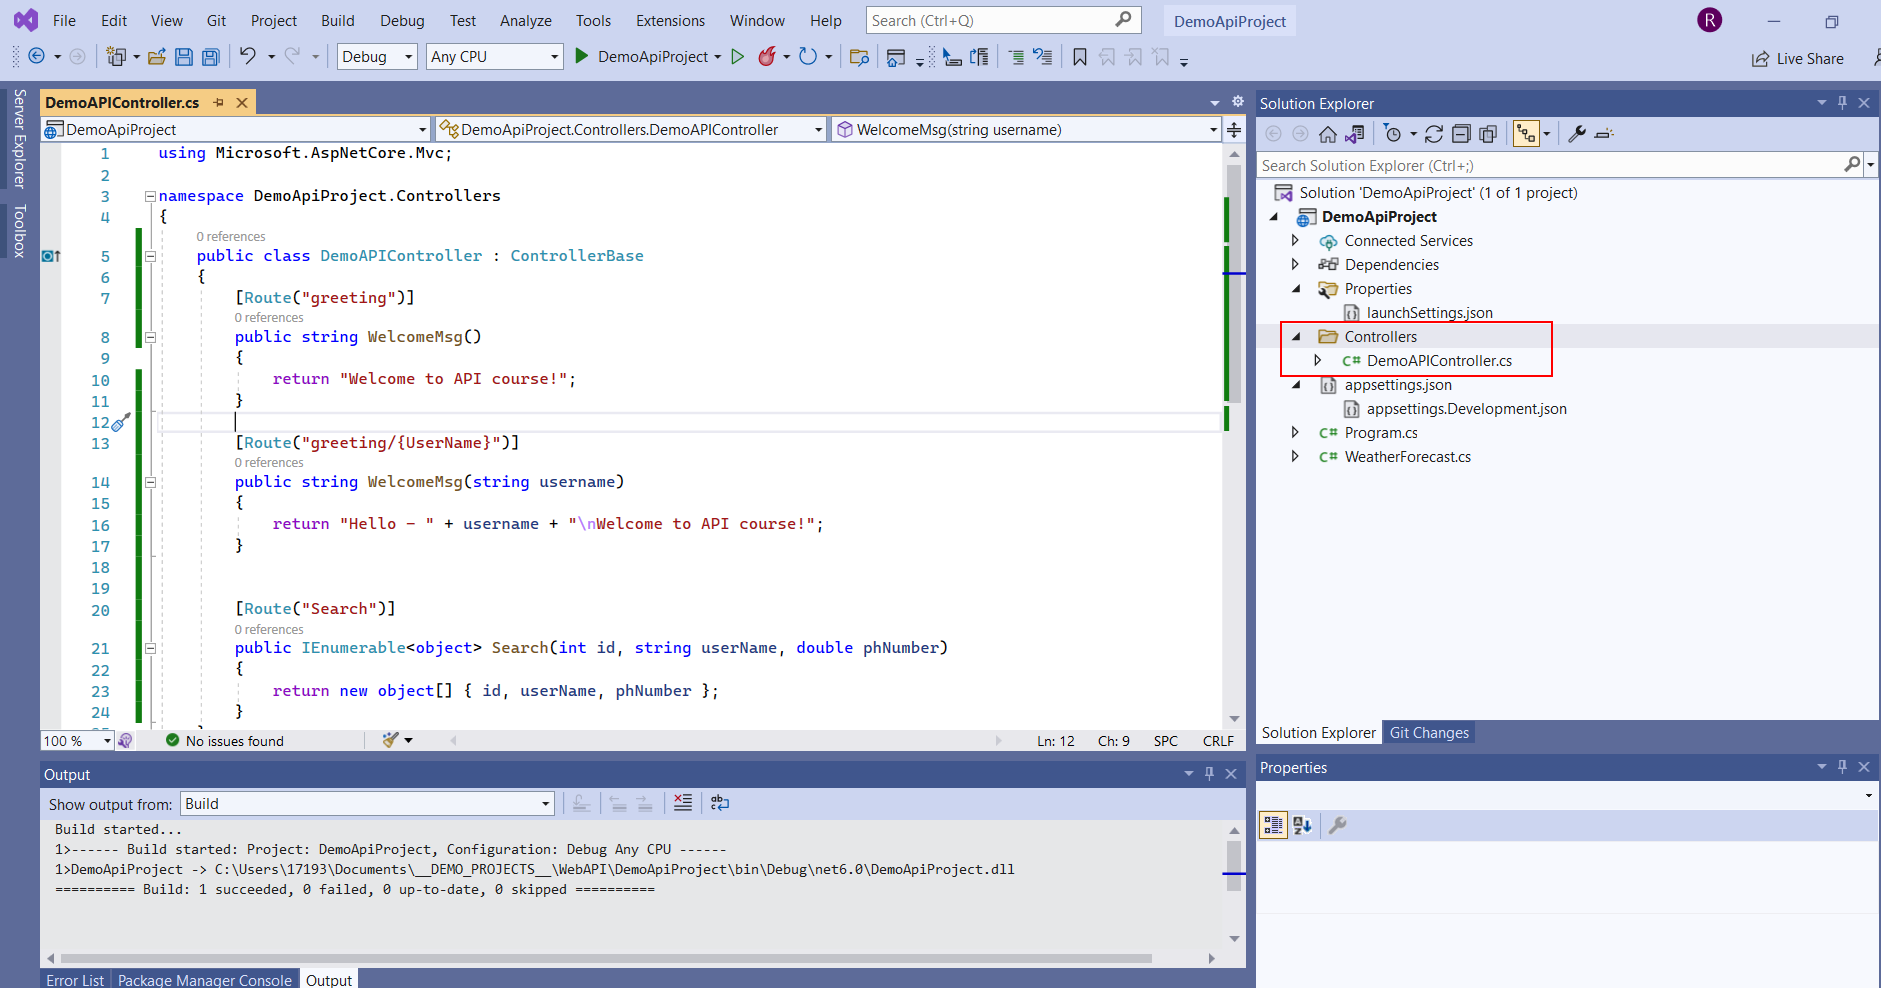Open the Any CPU platform dropdown

(x=495, y=57)
